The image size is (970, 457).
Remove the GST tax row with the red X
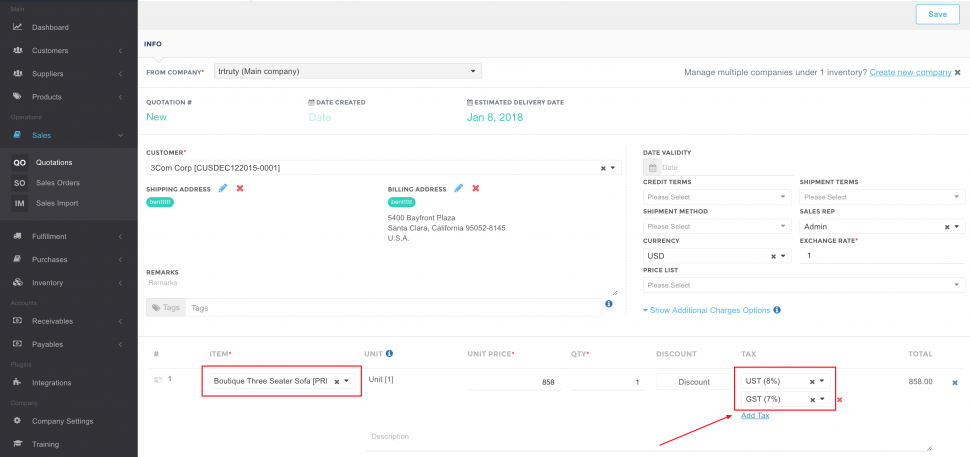pyautogui.click(x=839, y=400)
